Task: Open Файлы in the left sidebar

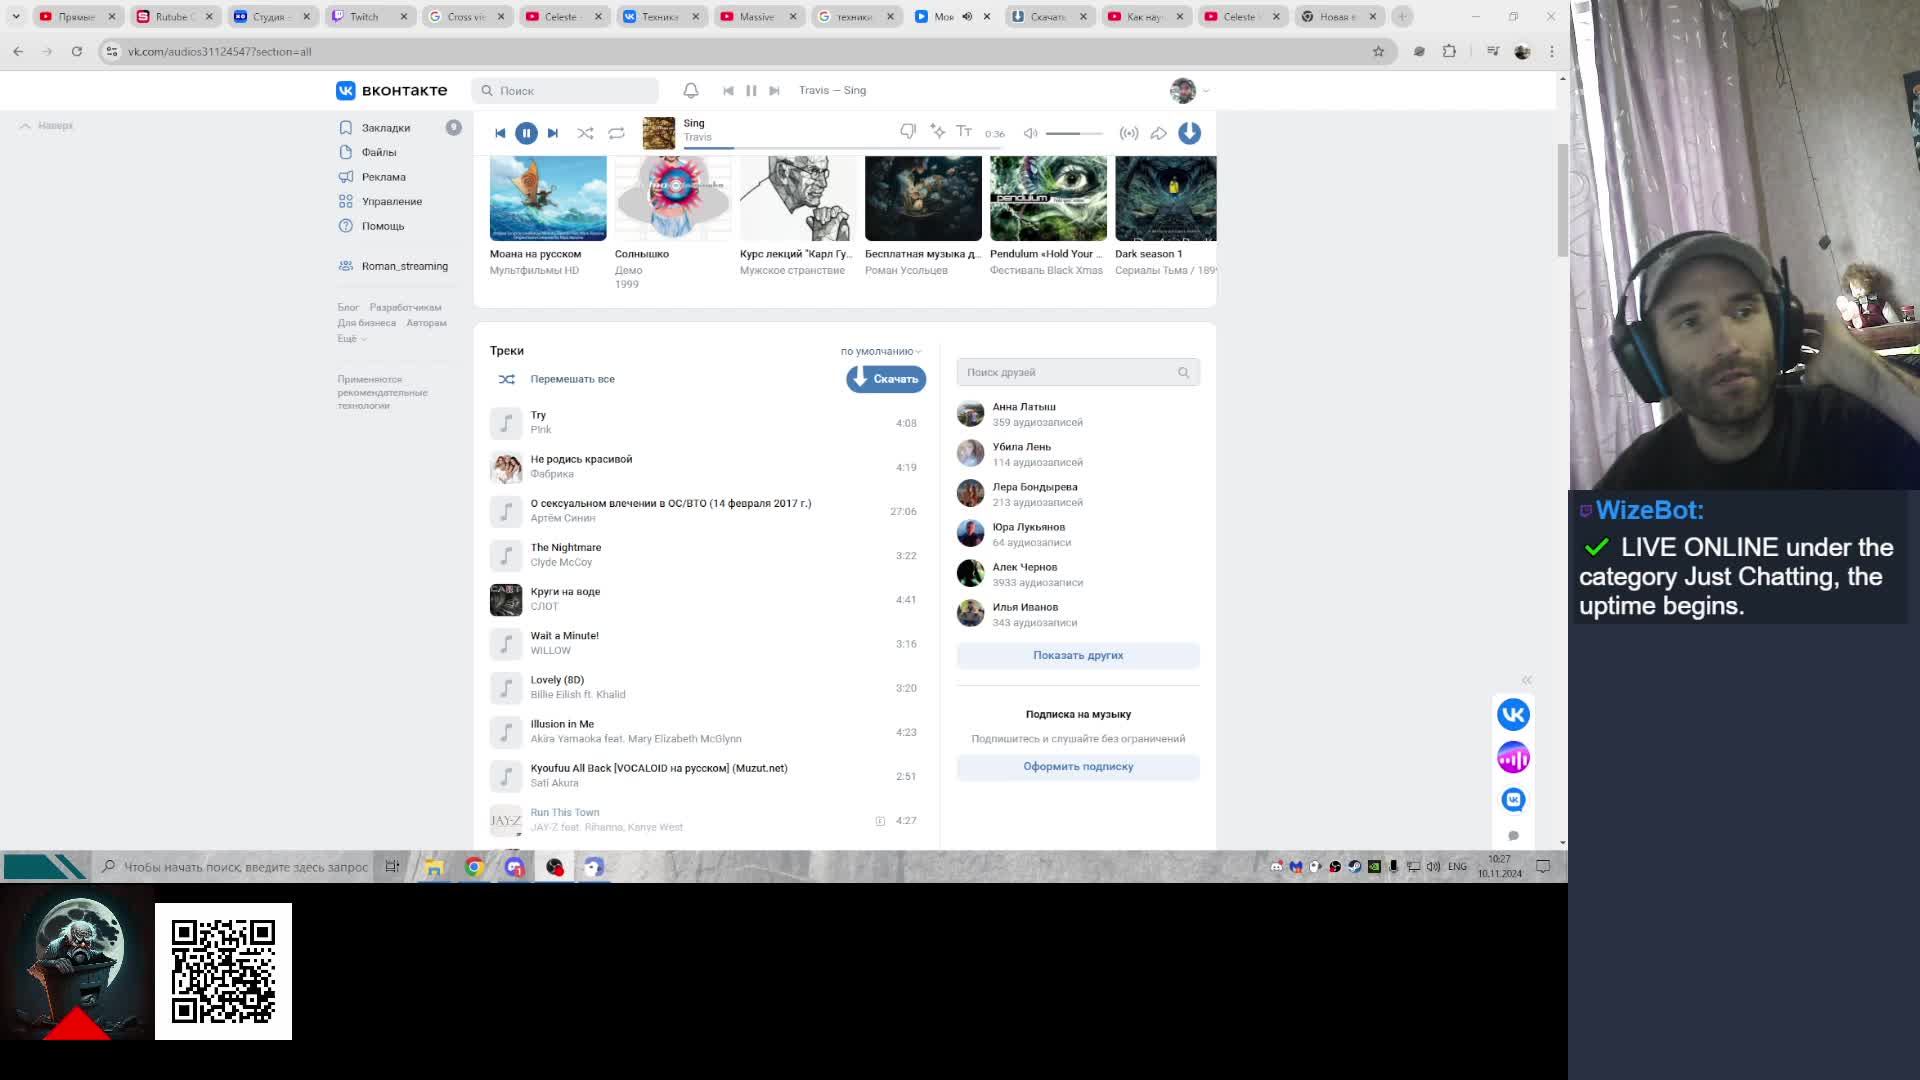Action: [378, 152]
